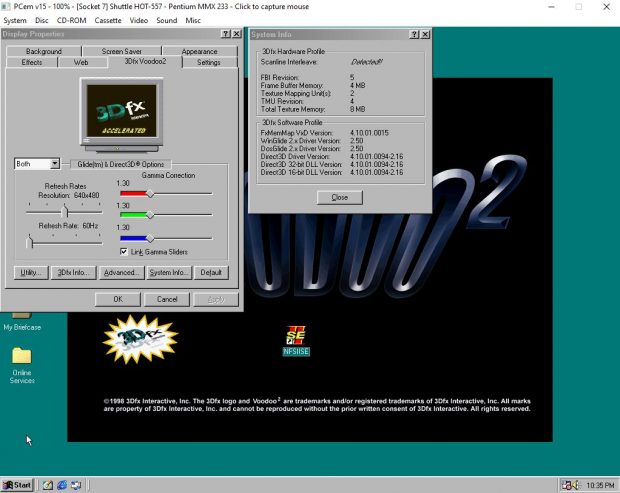Click the Advanced... button
Viewport: 620px width, 493px height.
click(121, 272)
